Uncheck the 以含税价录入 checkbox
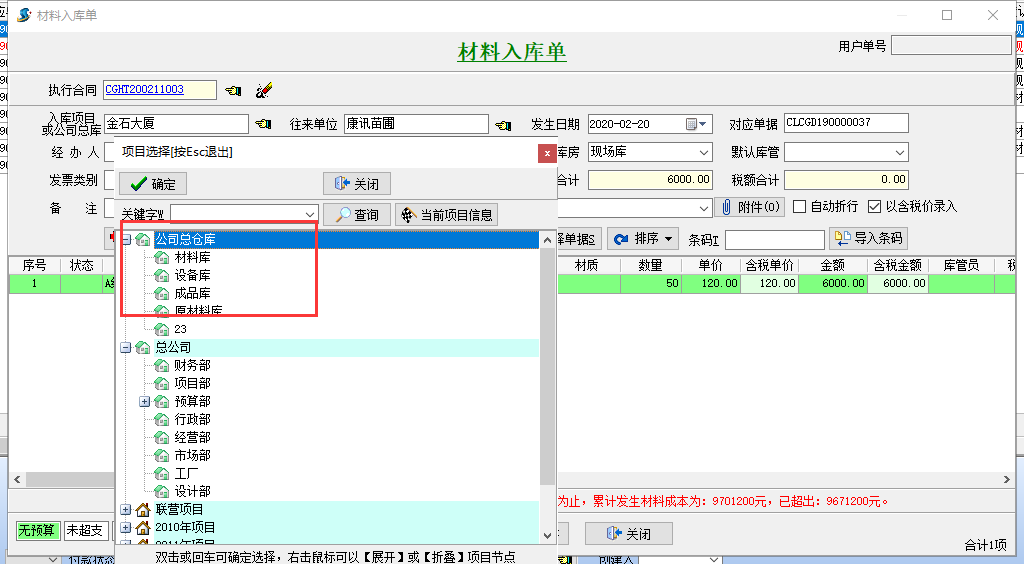This screenshot has width=1024, height=564. point(874,207)
